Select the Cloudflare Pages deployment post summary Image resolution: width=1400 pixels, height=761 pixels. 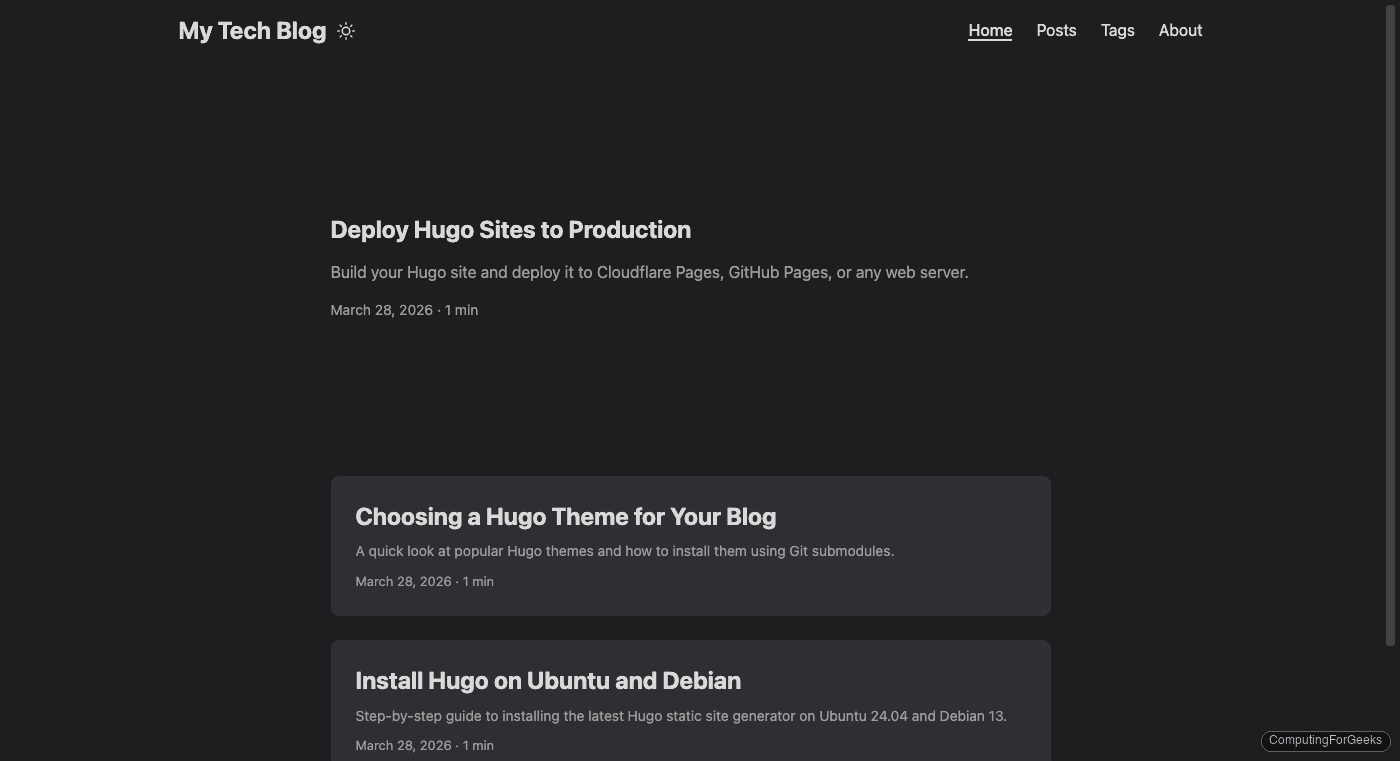(649, 272)
